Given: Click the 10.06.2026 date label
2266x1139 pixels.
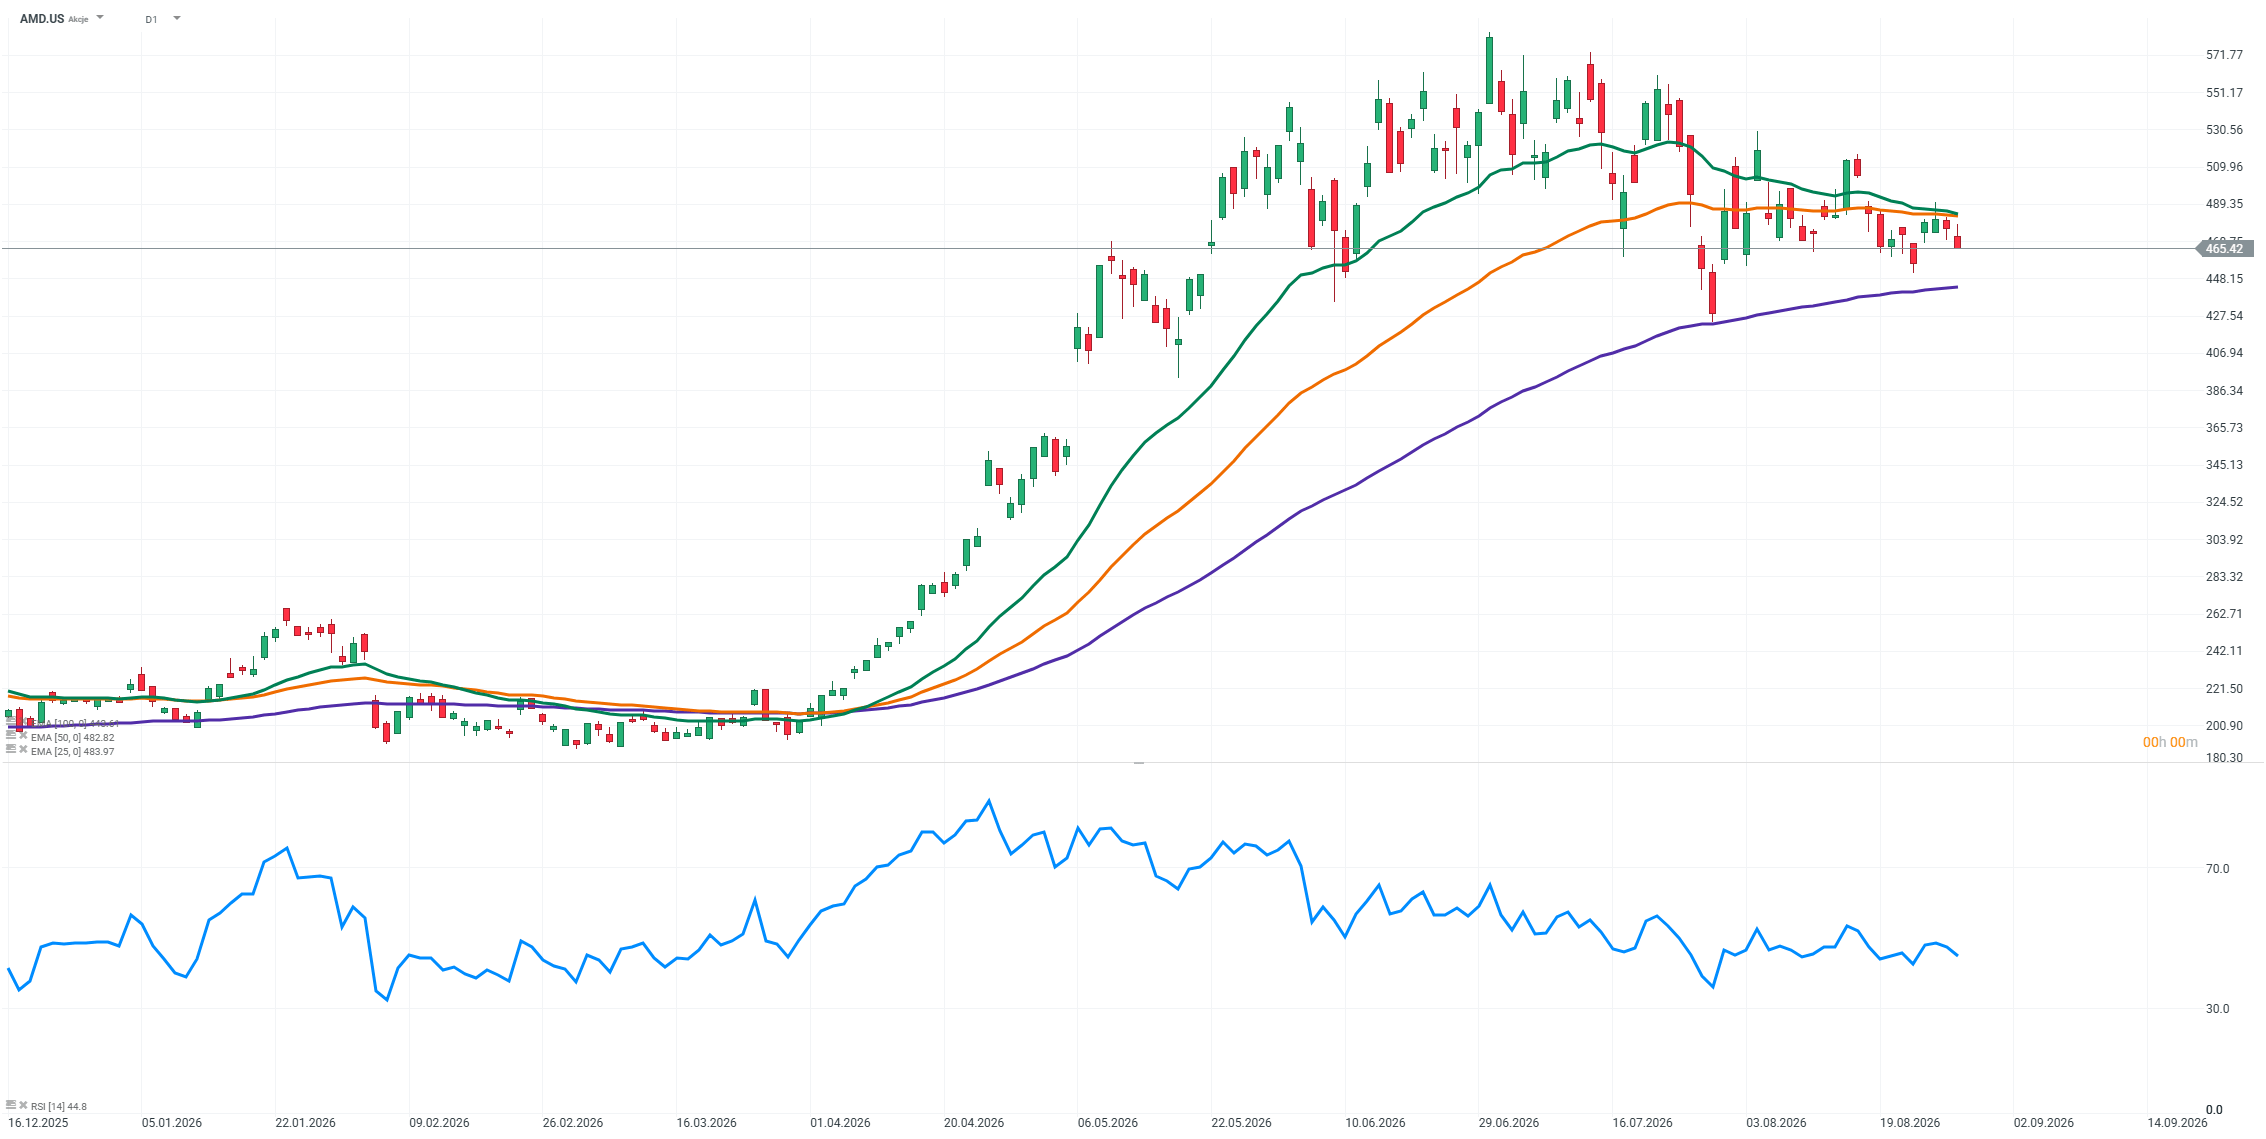Looking at the screenshot, I should pyautogui.click(x=1375, y=1123).
